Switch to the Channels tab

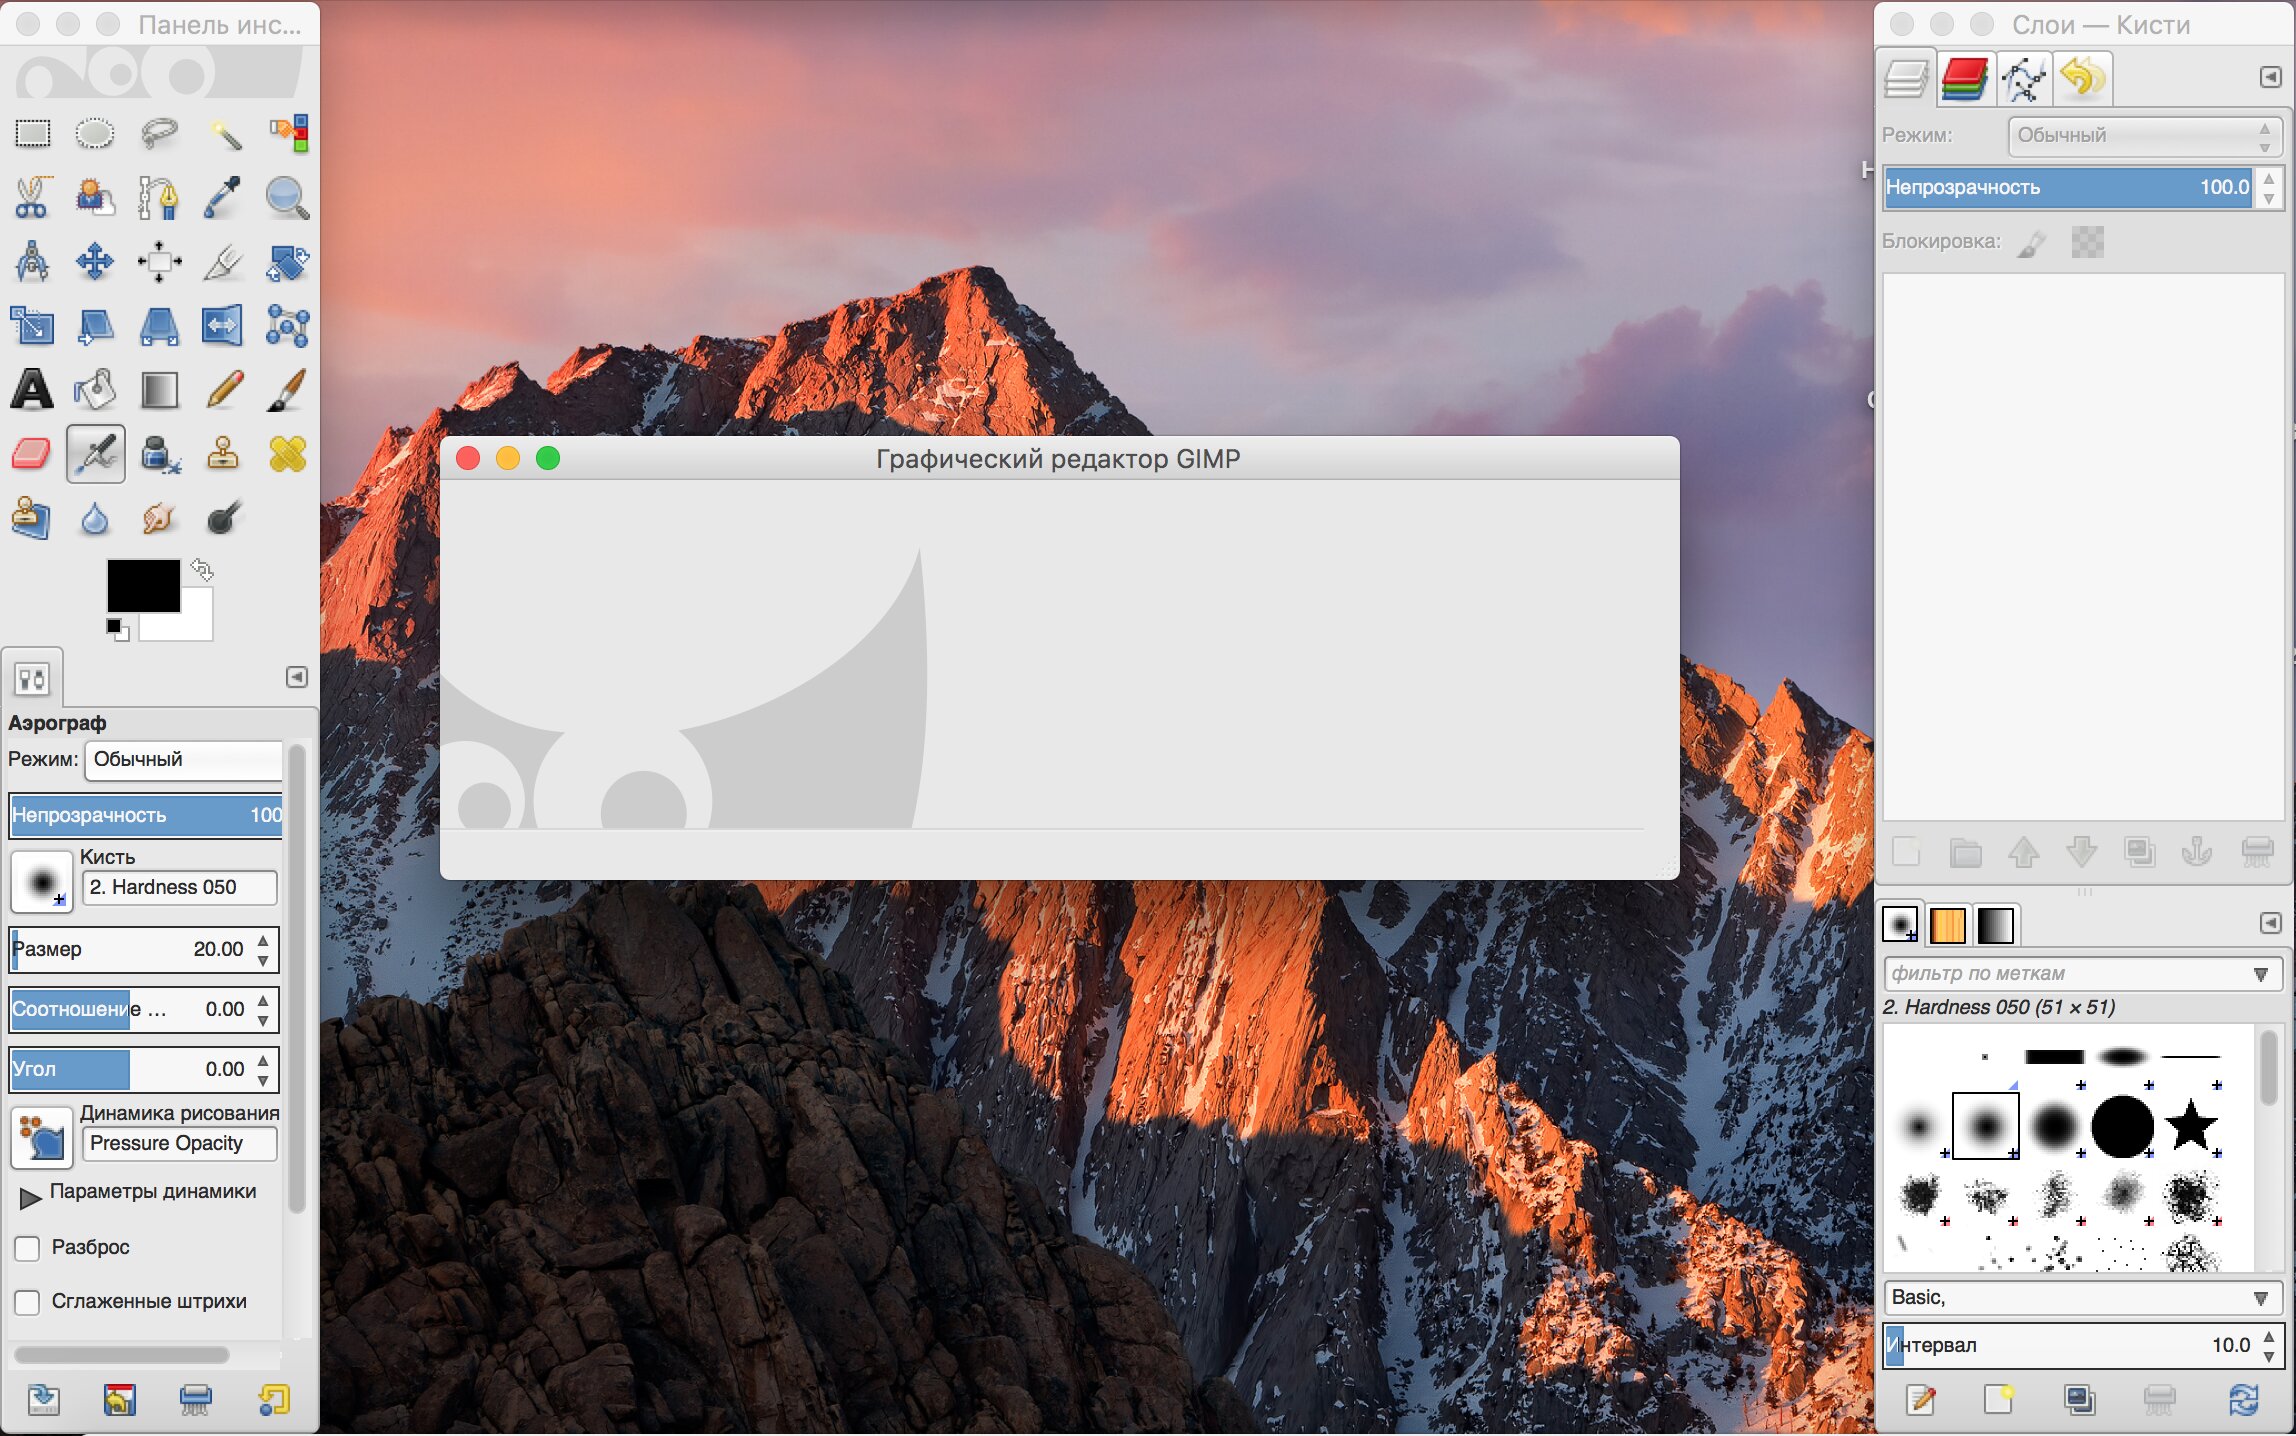pos(1964,78)
